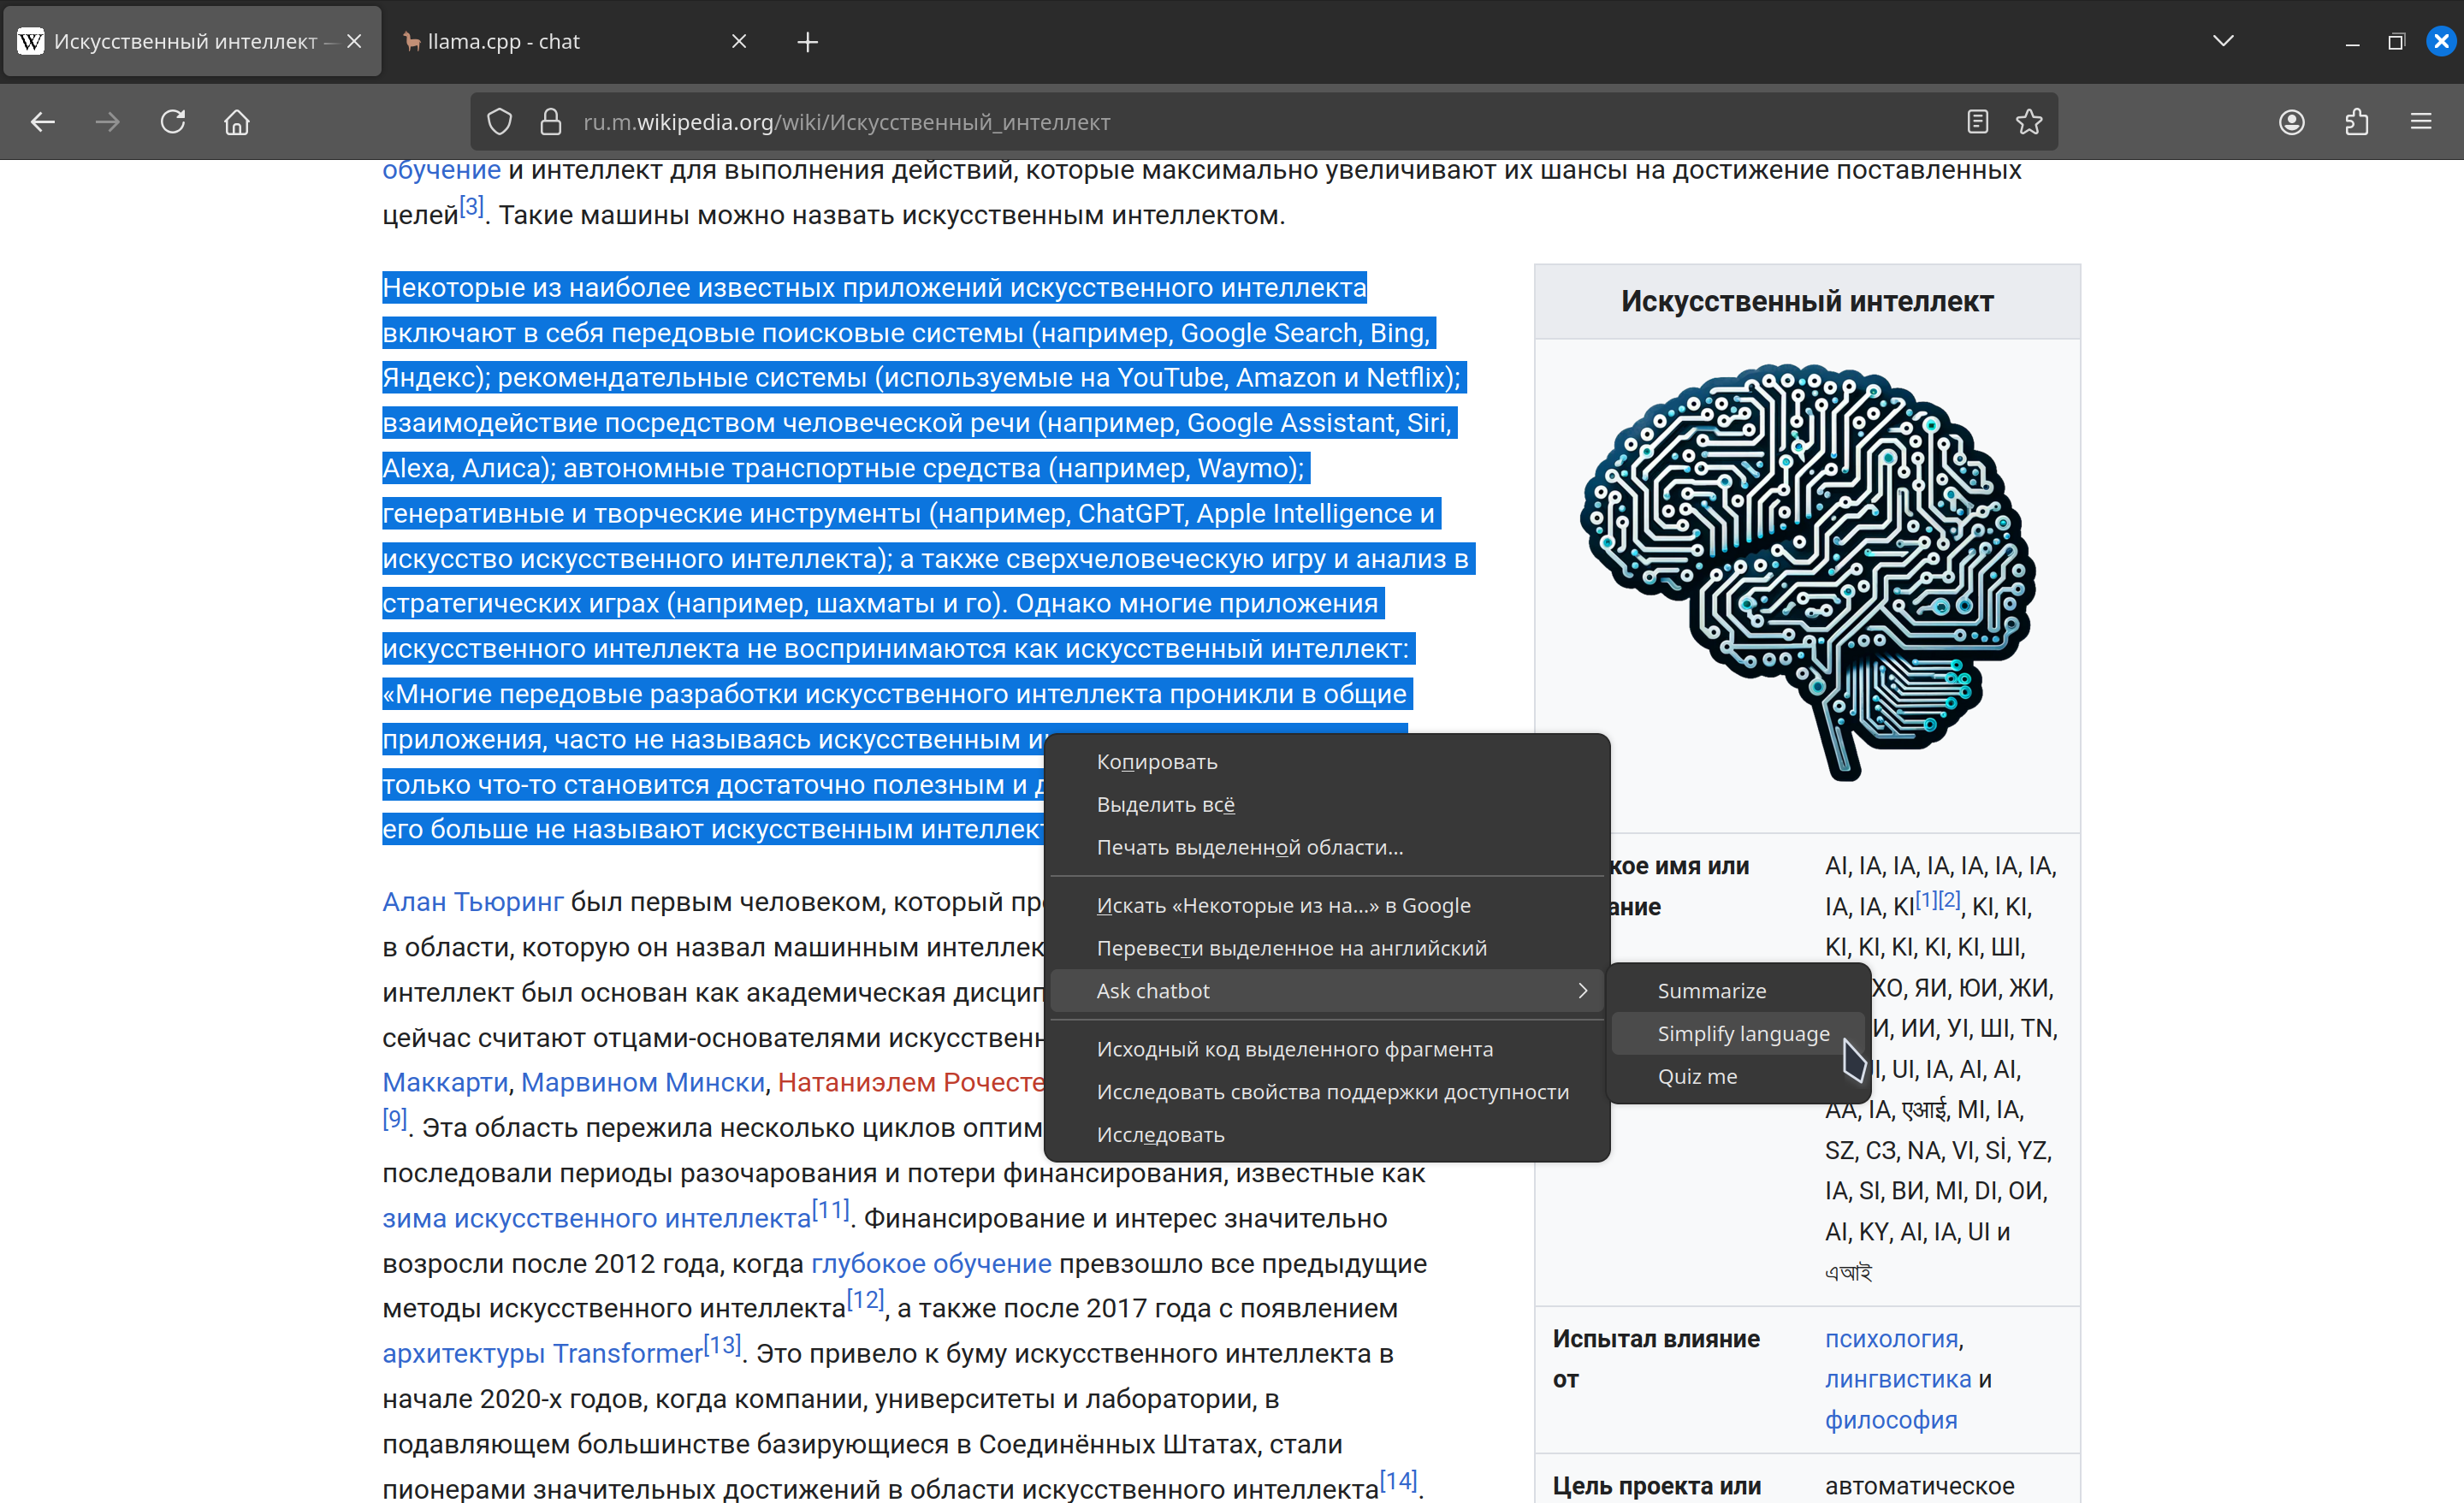Open the extensions puzzle icon
This screenshot has height=1503, width=2464.
2357,122
